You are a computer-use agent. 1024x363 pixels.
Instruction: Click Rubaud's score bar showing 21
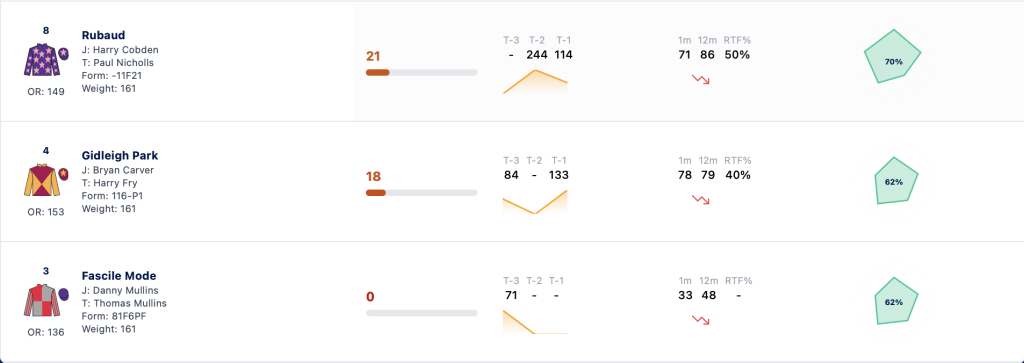point(421,72)
